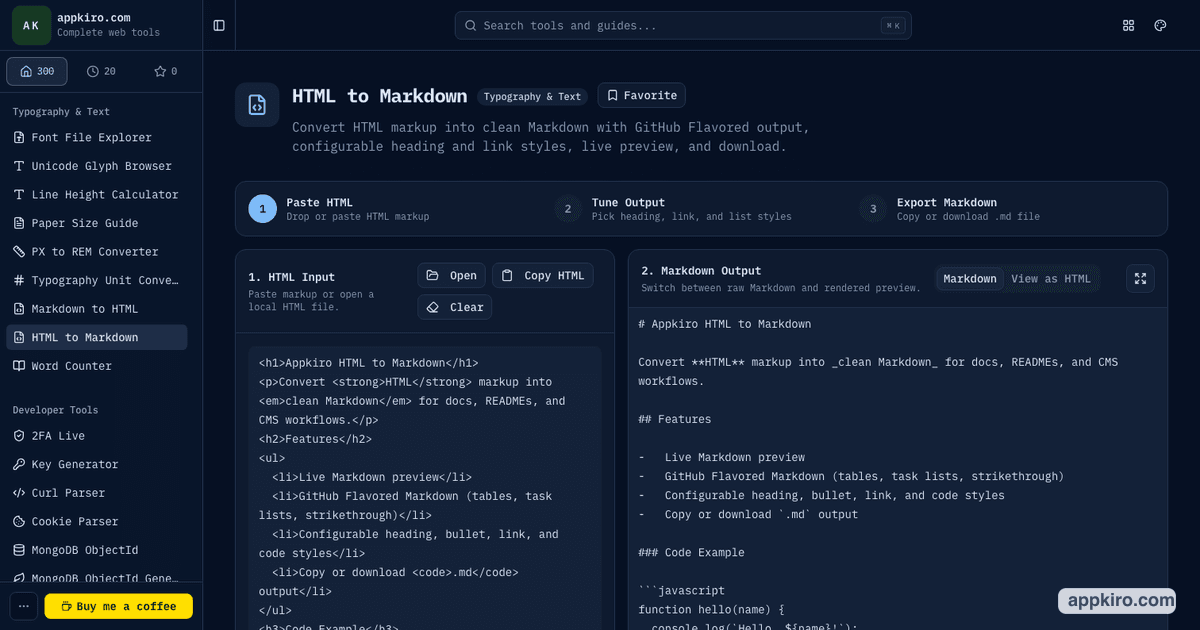Screen dimensions: 1200x630
Task: Click inside the Markdown output area
Action: 898,470
